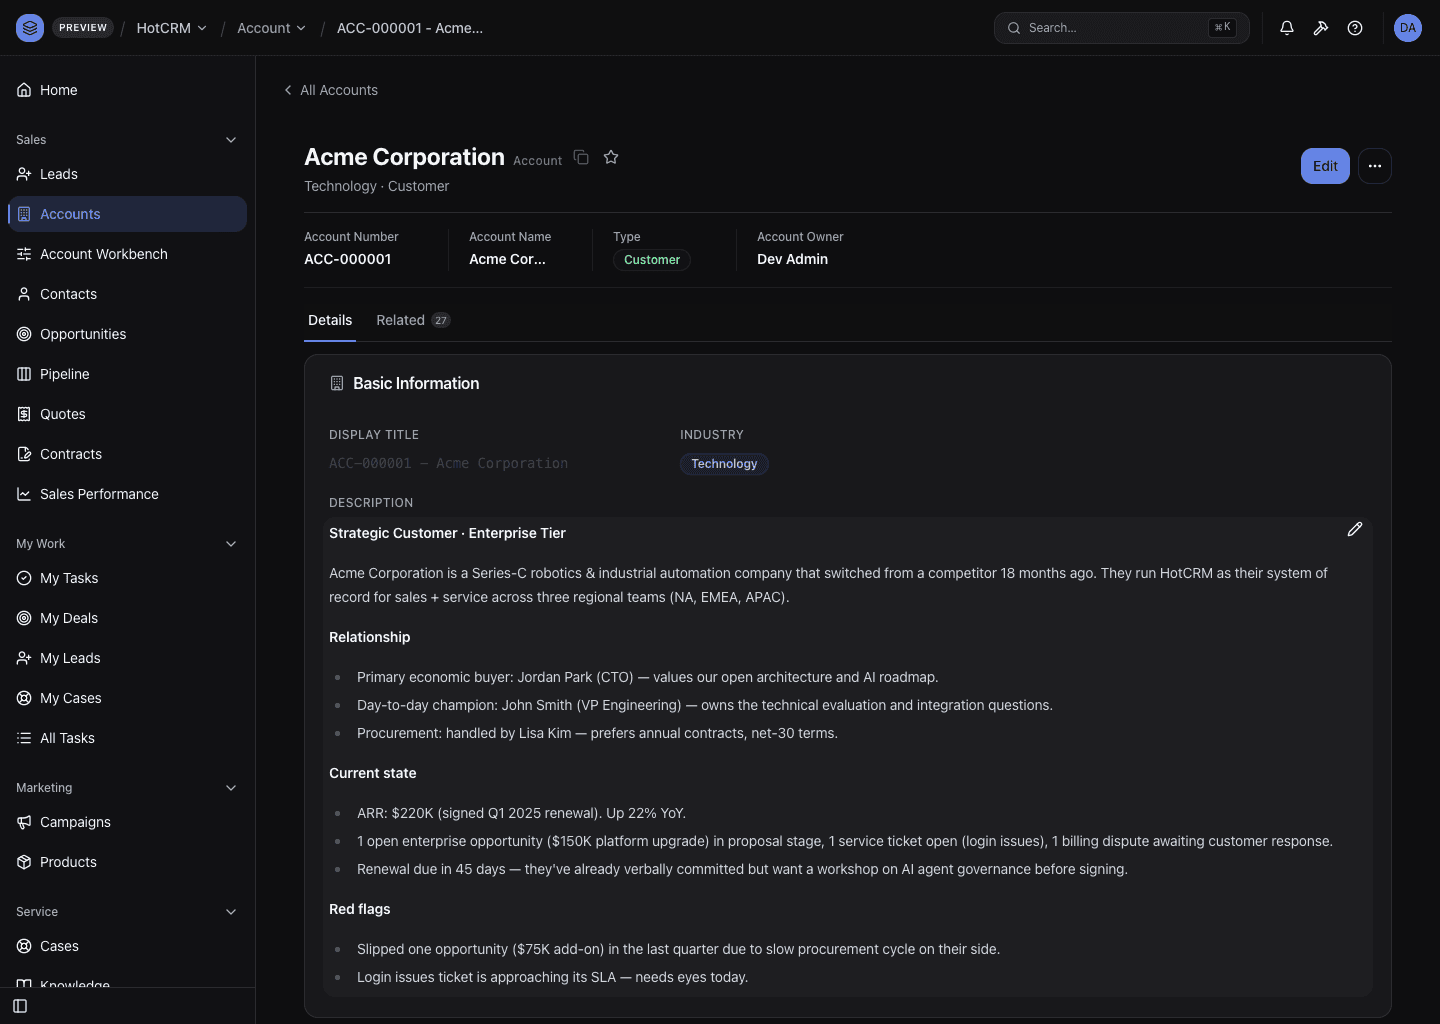The image size is (1440, 1024).
Task: Open the tools hammer icon
Action: (x=1321, y=28)
